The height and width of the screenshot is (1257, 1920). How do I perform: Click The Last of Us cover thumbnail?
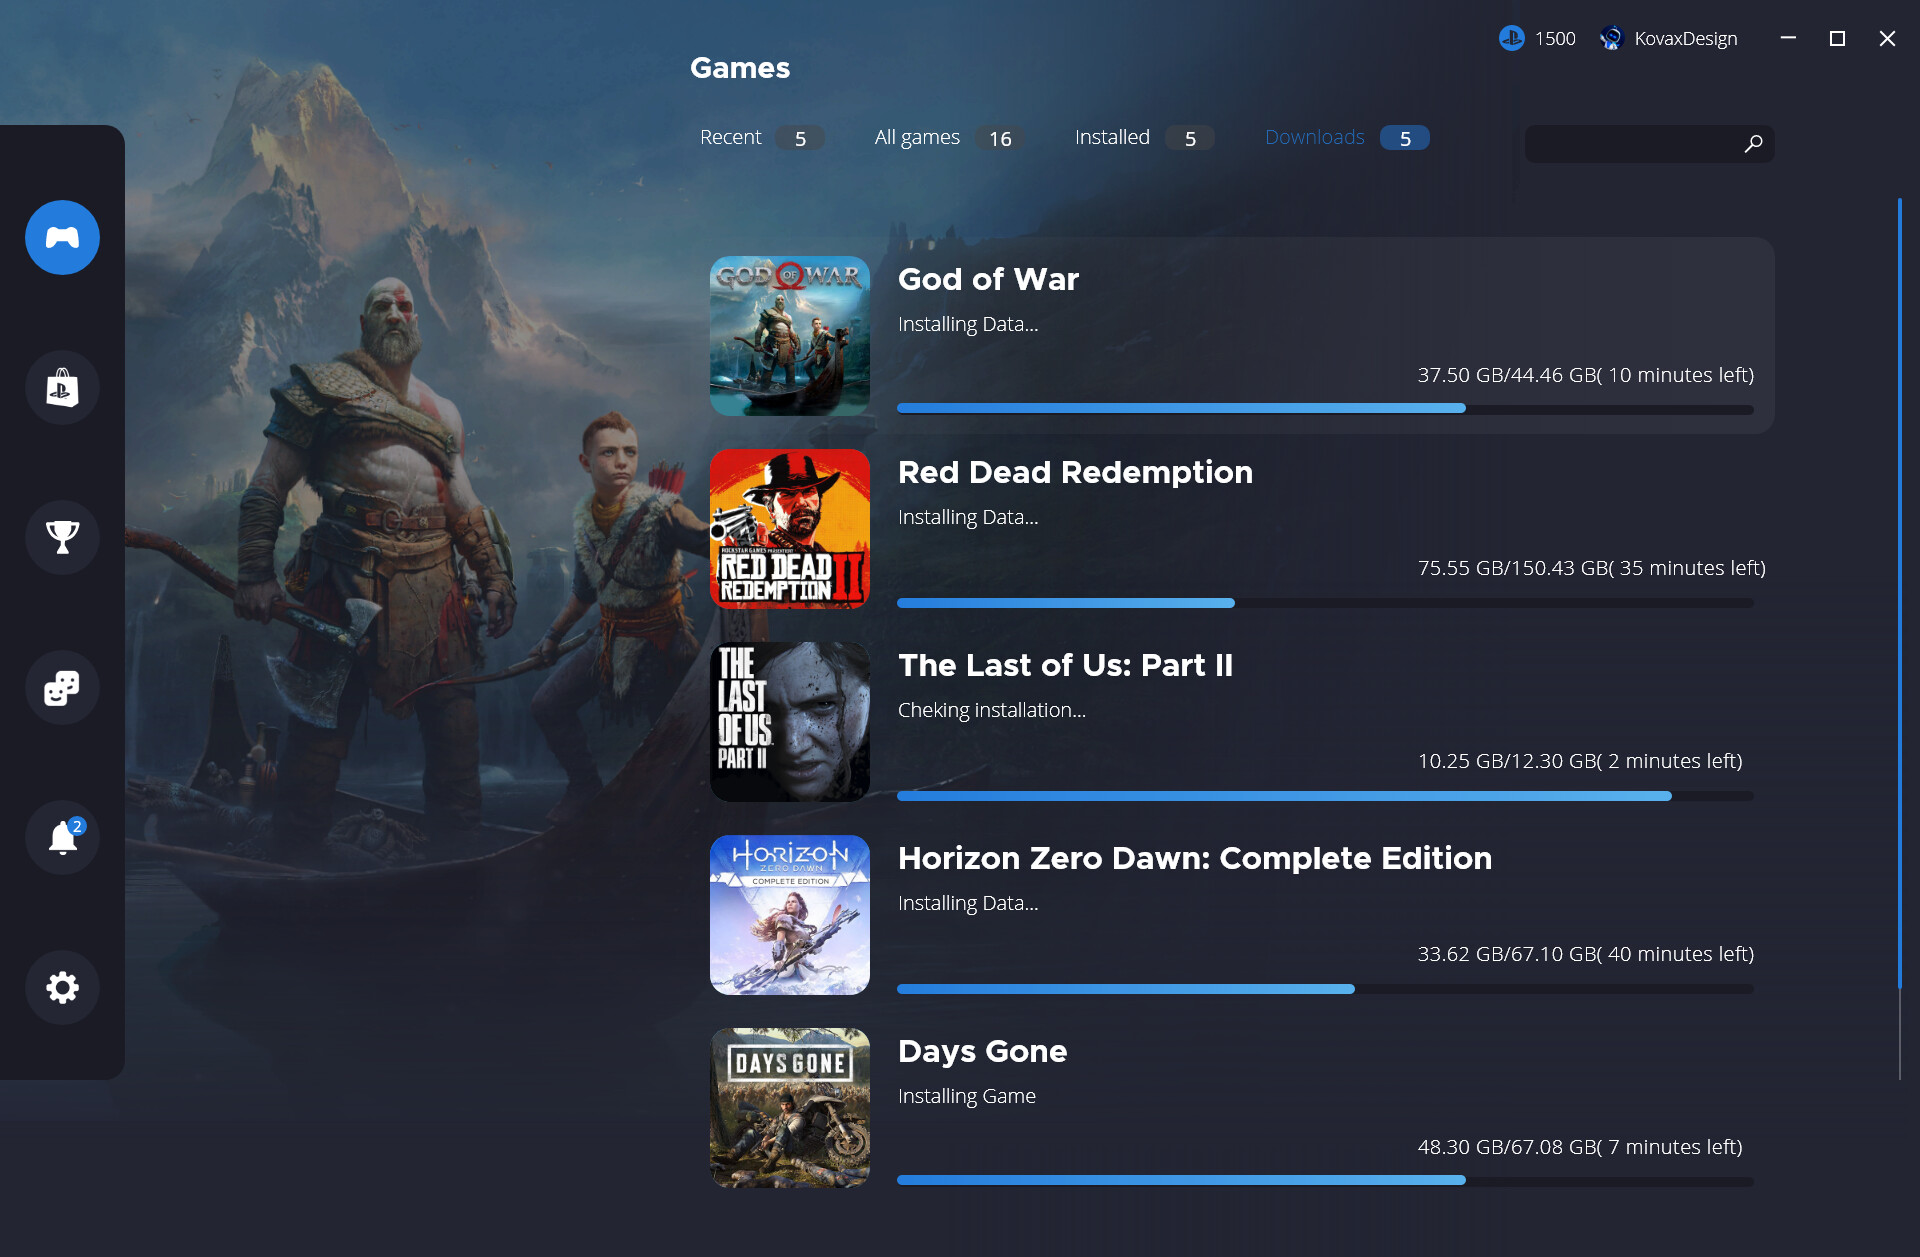(790, 722)
